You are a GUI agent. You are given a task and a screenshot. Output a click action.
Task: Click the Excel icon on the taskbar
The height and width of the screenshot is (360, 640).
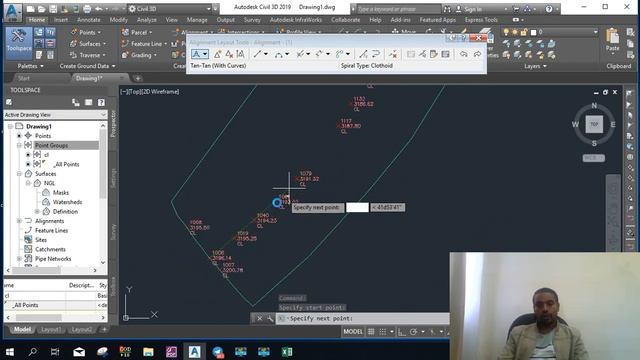[287, 351]
